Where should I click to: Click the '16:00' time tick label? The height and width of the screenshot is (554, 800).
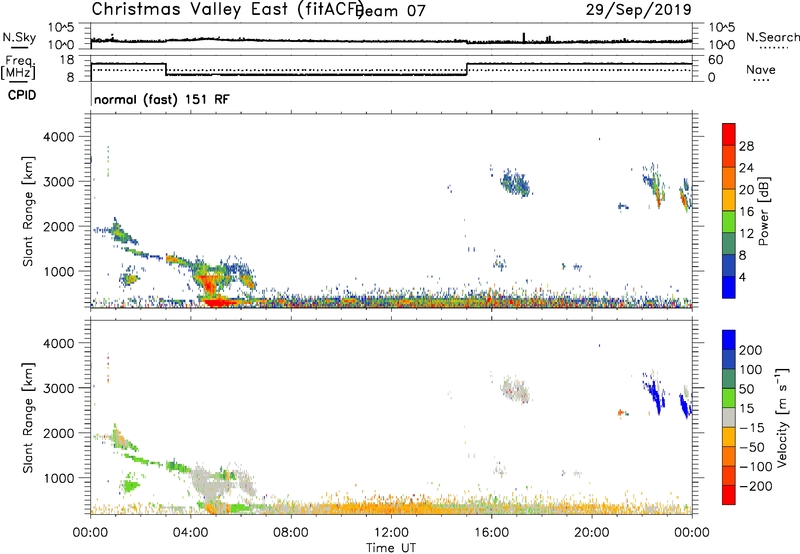tap(491, 533)
